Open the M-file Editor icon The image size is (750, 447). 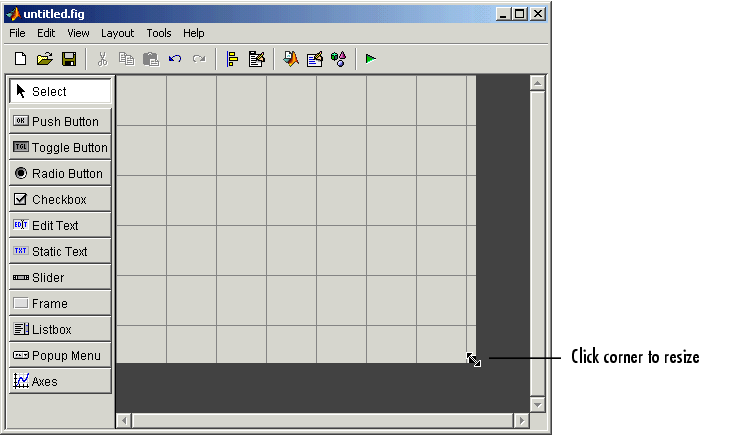pos(290,59)
